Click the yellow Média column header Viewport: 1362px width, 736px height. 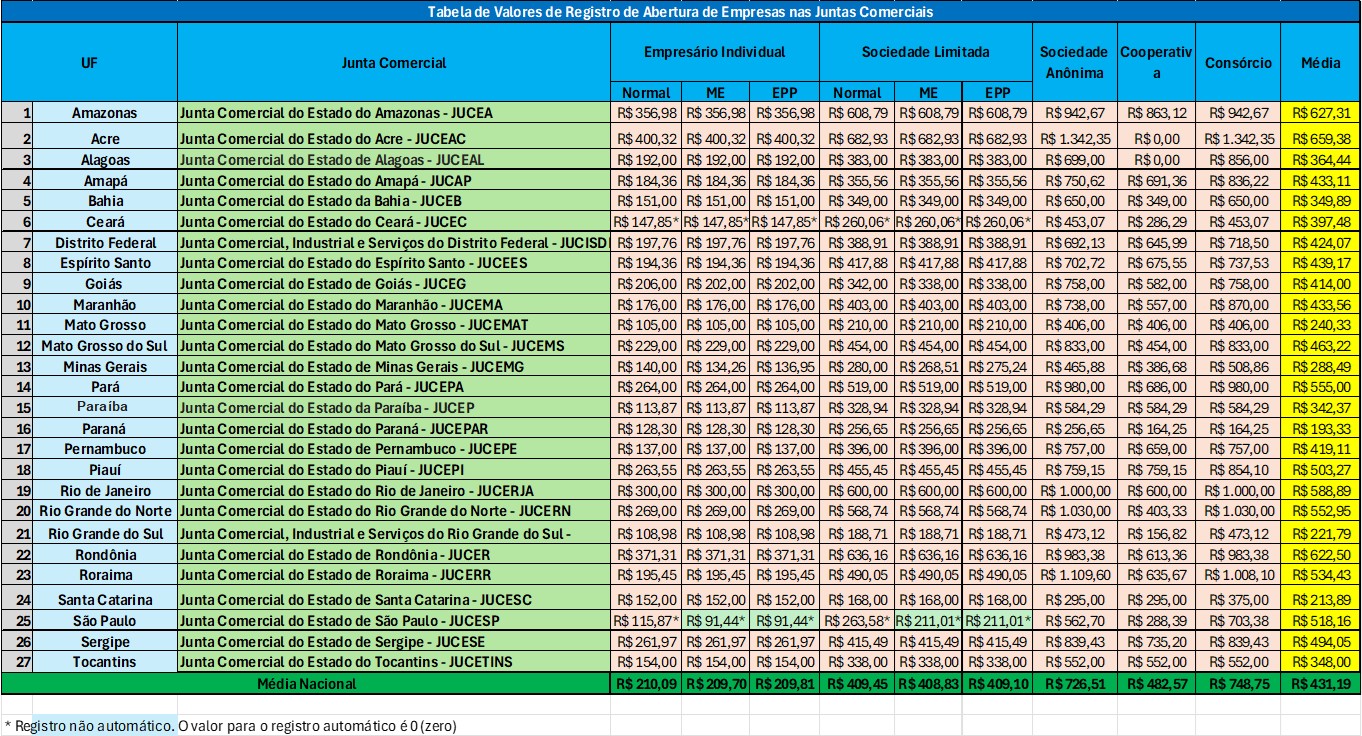pos(1320,62)
